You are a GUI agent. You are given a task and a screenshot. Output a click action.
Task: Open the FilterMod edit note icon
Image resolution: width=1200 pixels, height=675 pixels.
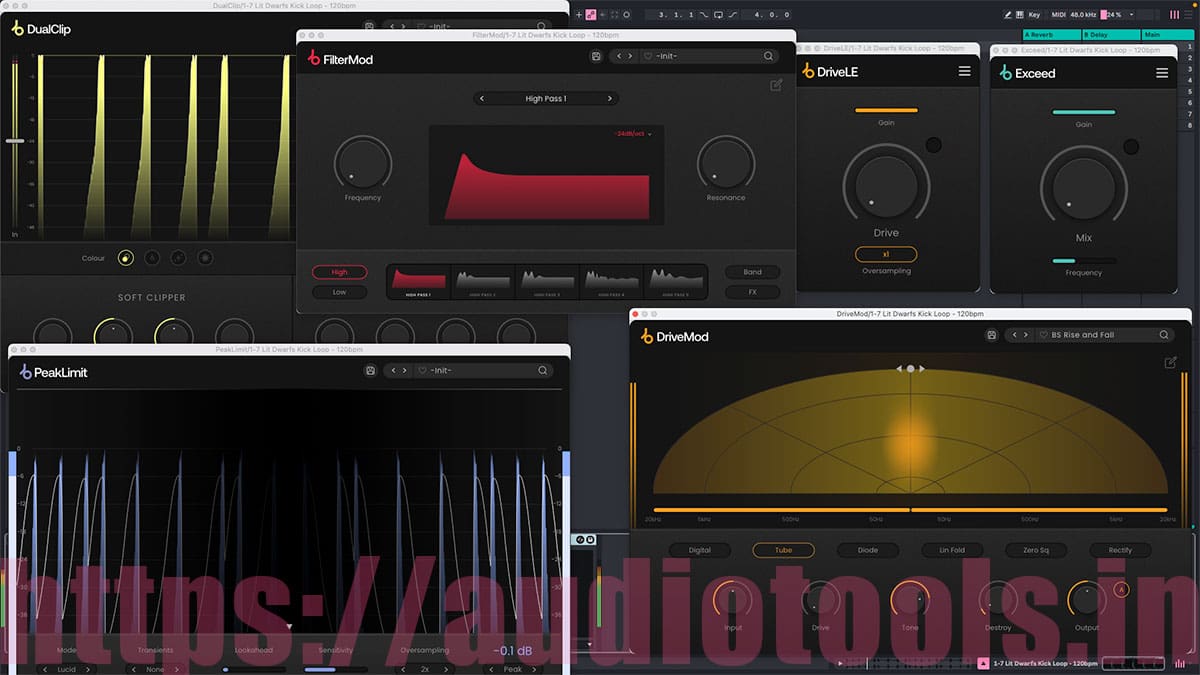tap(776, 85)
